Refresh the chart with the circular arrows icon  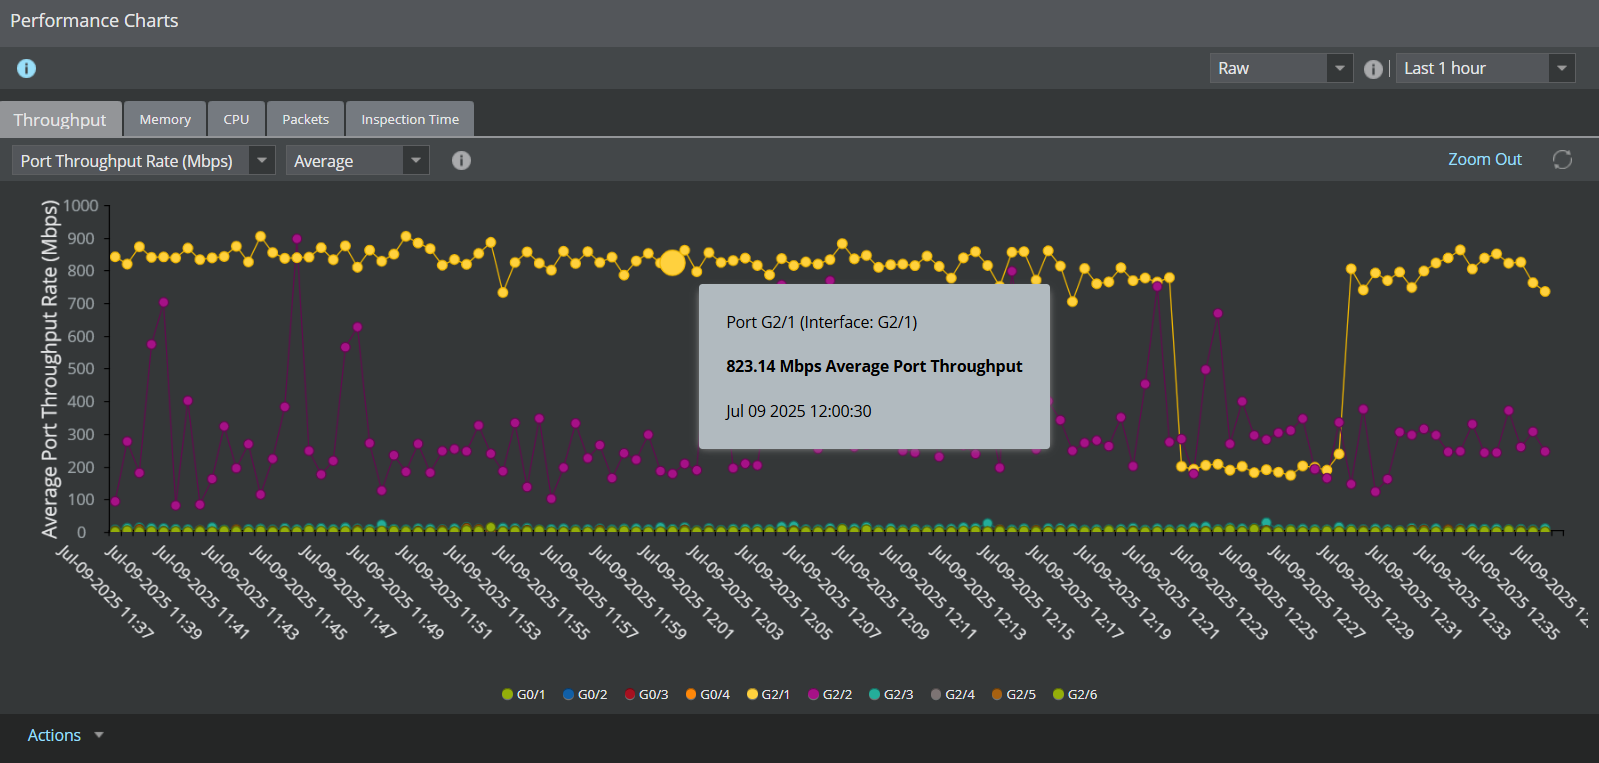coord(1562,160)
